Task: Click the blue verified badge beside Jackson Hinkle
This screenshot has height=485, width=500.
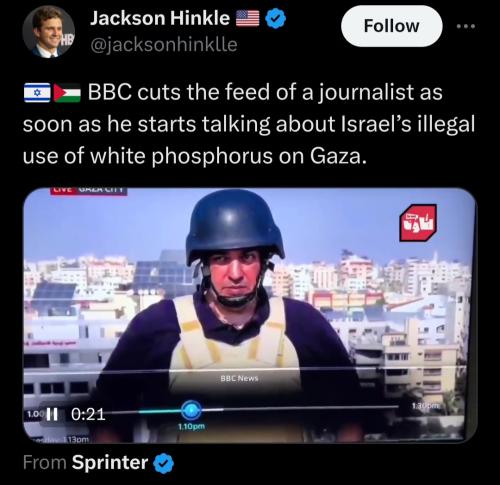Action: [x=275, y=18]
